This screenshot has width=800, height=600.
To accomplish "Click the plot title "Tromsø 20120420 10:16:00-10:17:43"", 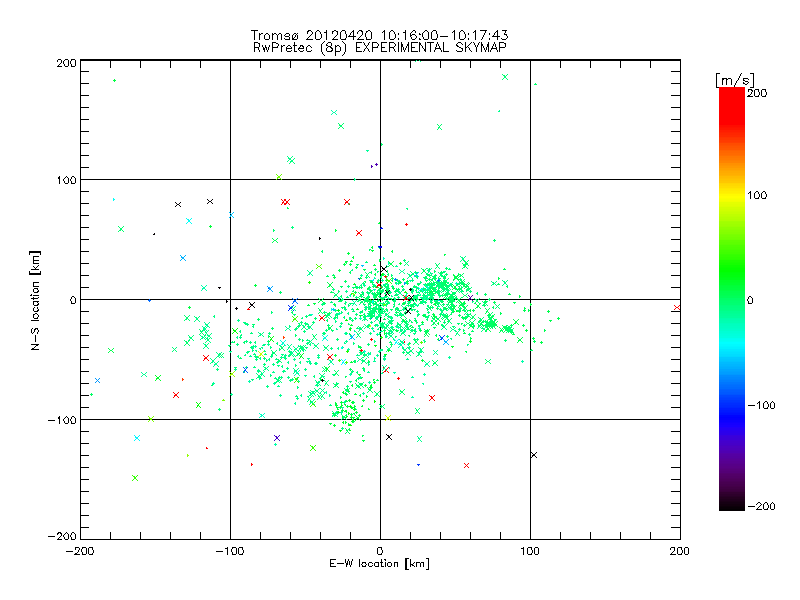I will point(379,35).
